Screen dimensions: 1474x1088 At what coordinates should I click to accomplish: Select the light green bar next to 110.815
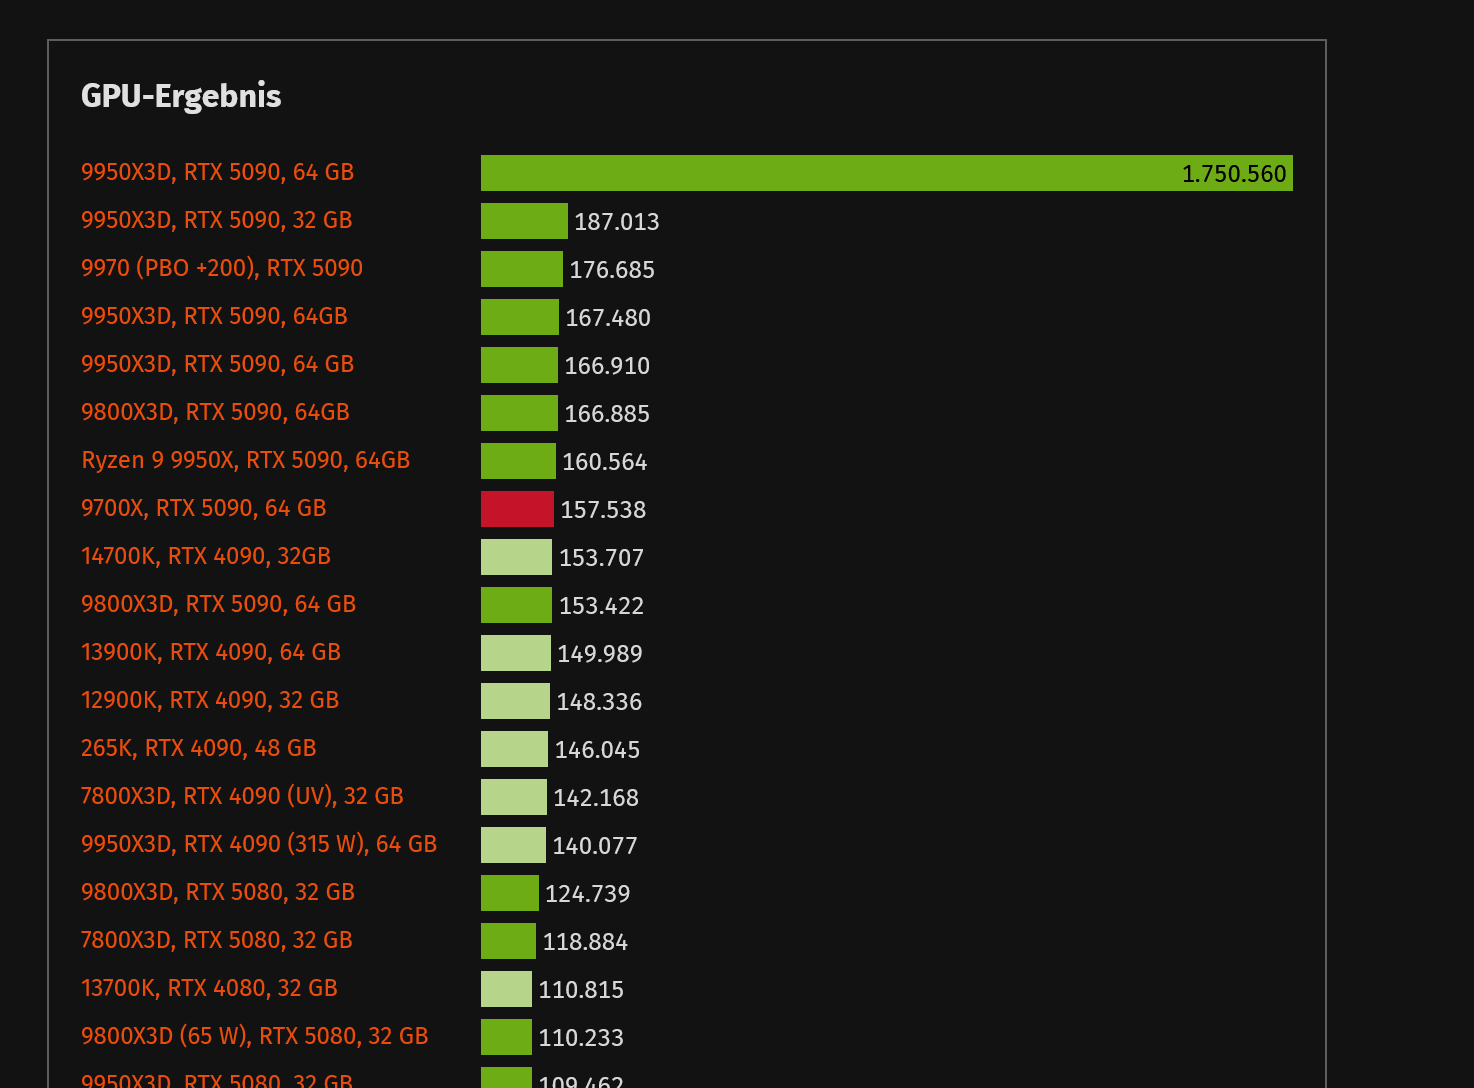click(x=506, y=989)
